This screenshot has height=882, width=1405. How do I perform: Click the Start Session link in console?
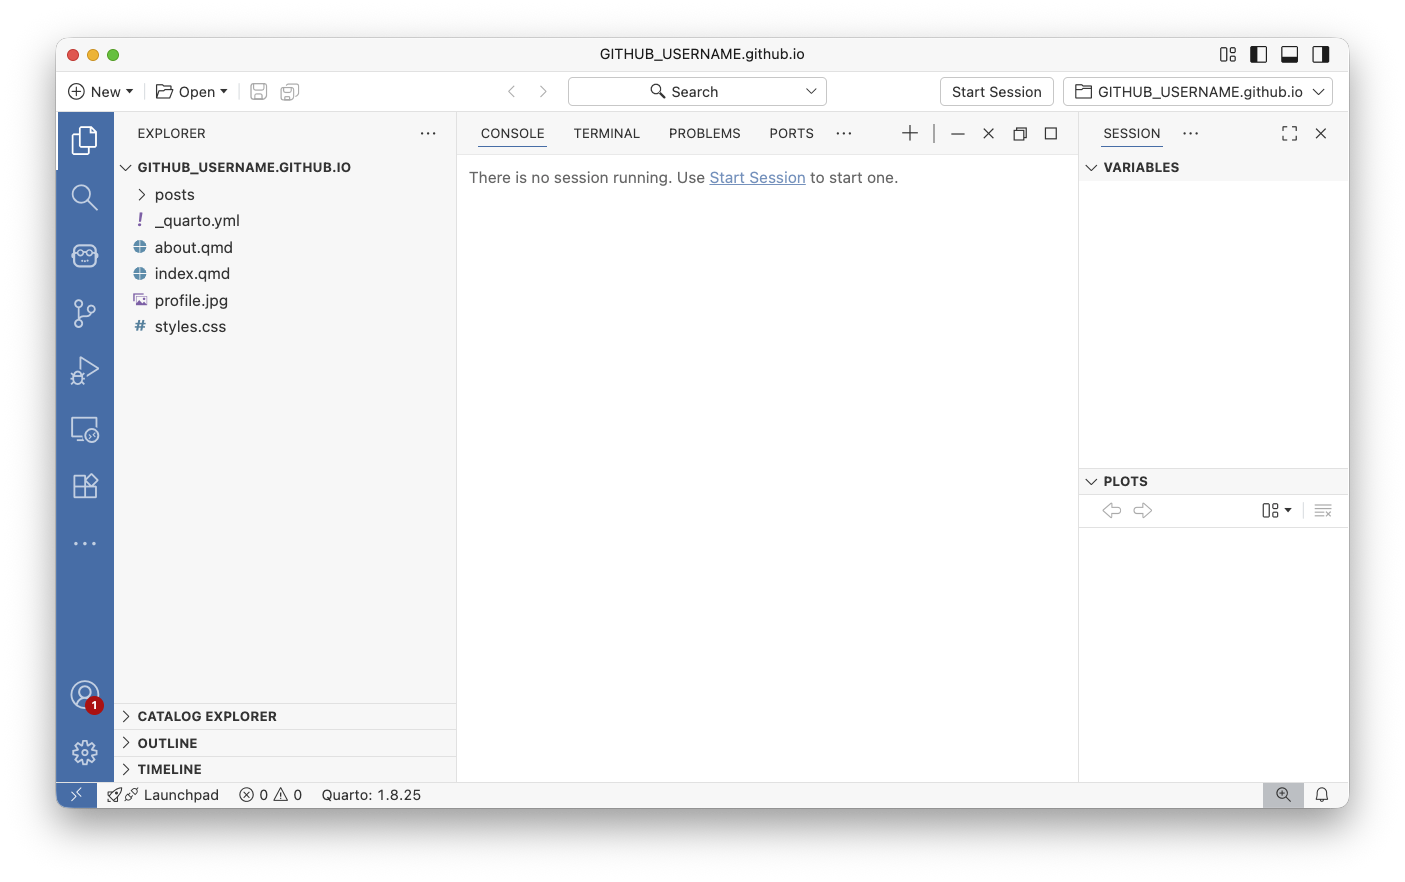pos(757,178)
